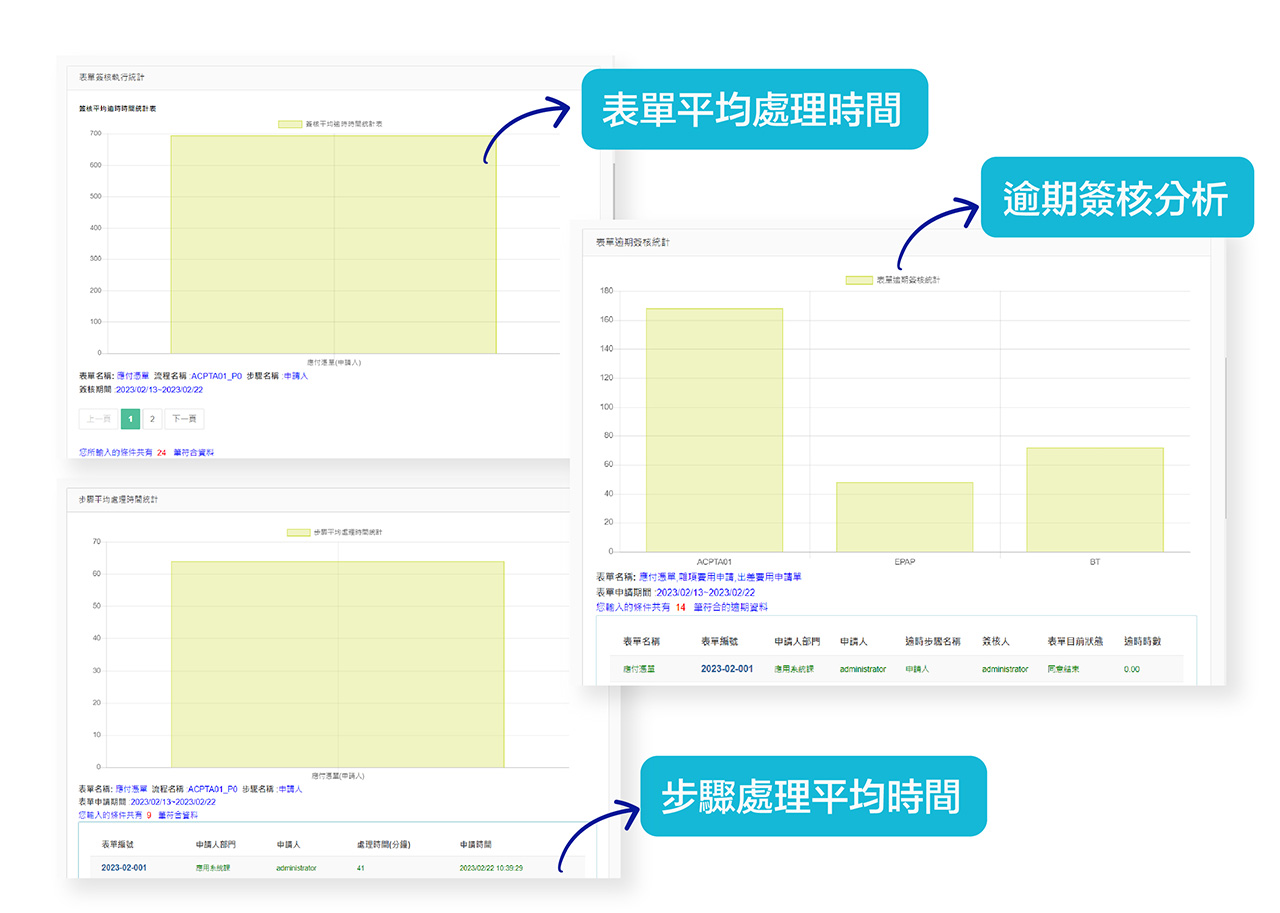
Task: Open form 2023-02-001 in overdue table
Action: [x=726, y=669]
